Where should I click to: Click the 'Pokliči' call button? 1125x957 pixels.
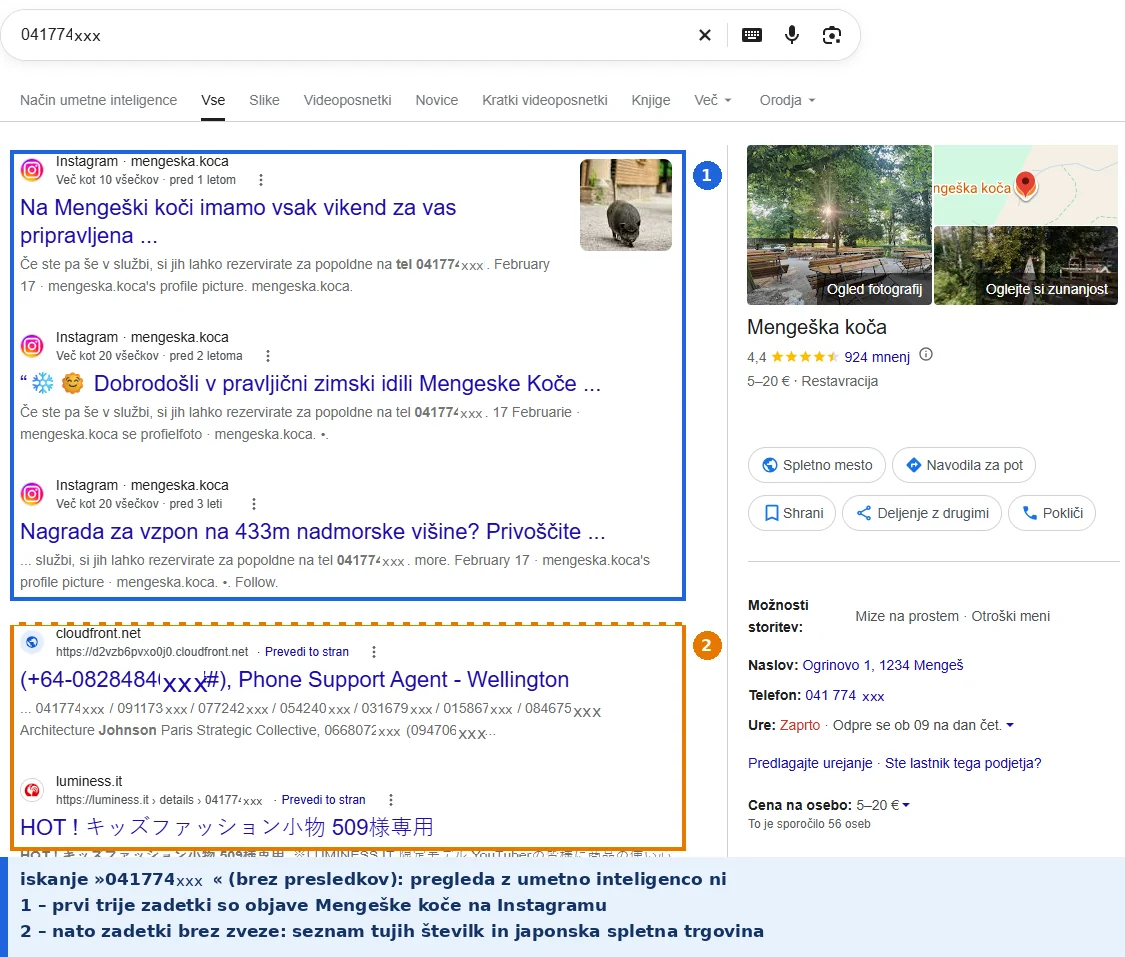[1052, 513]
